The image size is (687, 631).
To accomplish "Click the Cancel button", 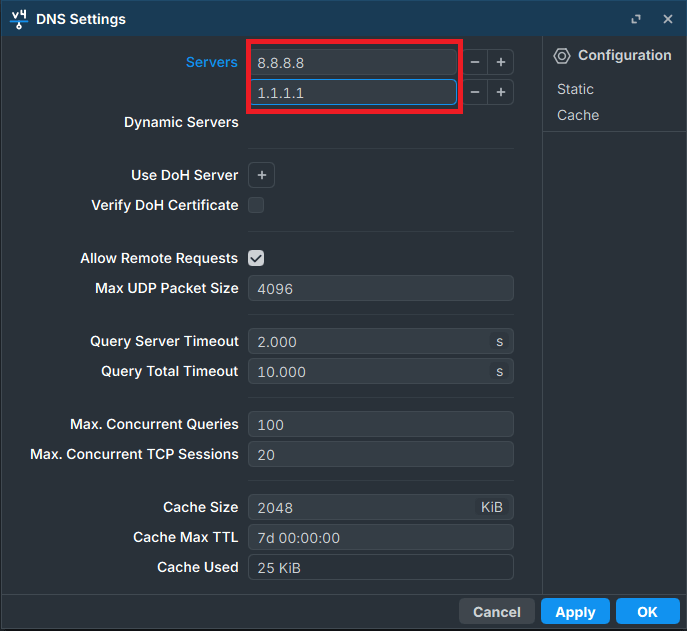I will [497, 611].
